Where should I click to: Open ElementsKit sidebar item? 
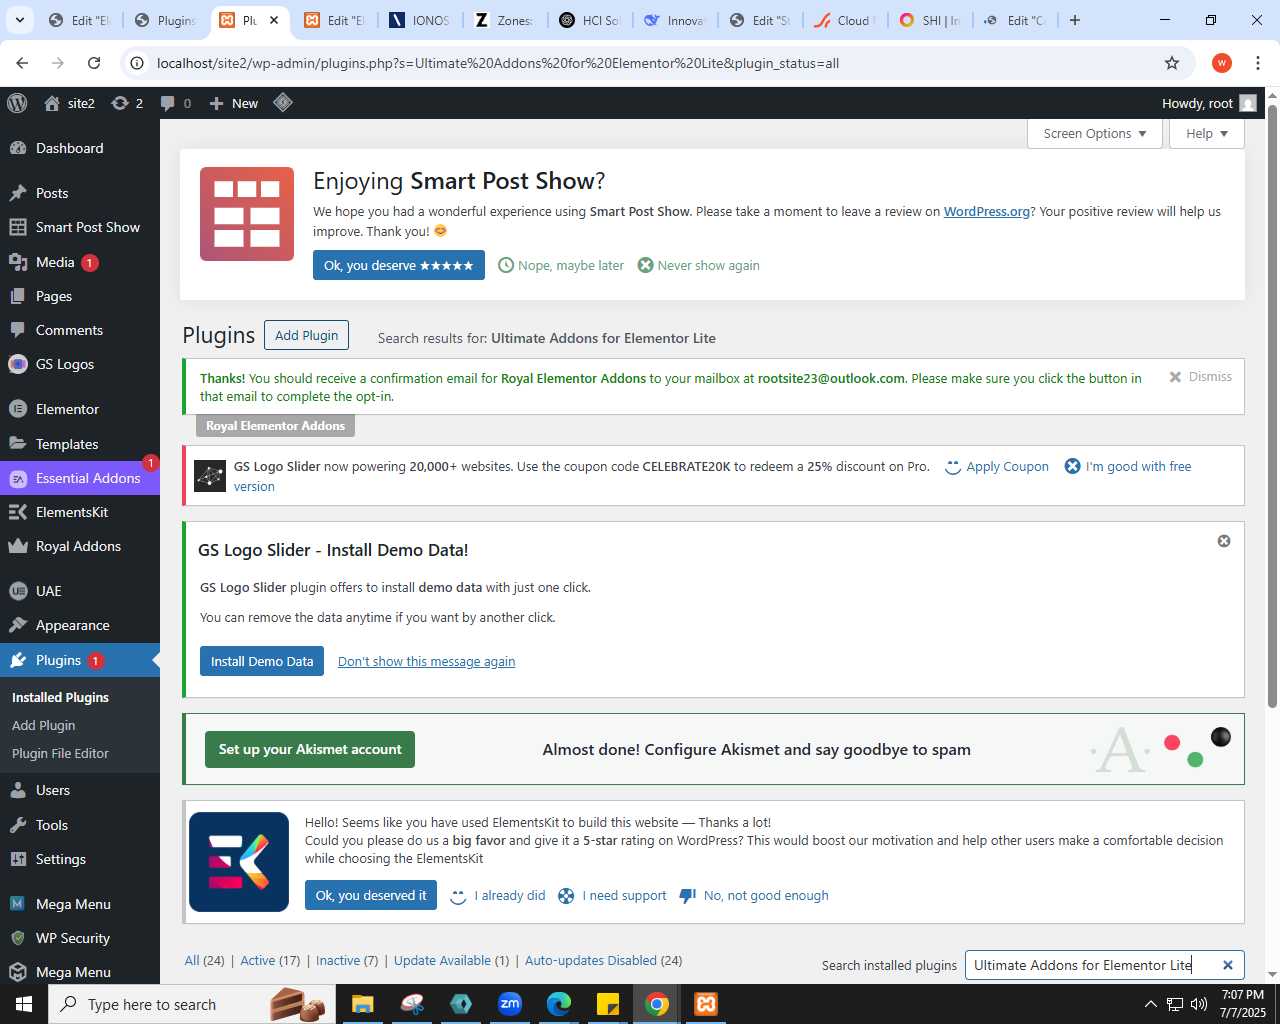[x=80, y=512]
